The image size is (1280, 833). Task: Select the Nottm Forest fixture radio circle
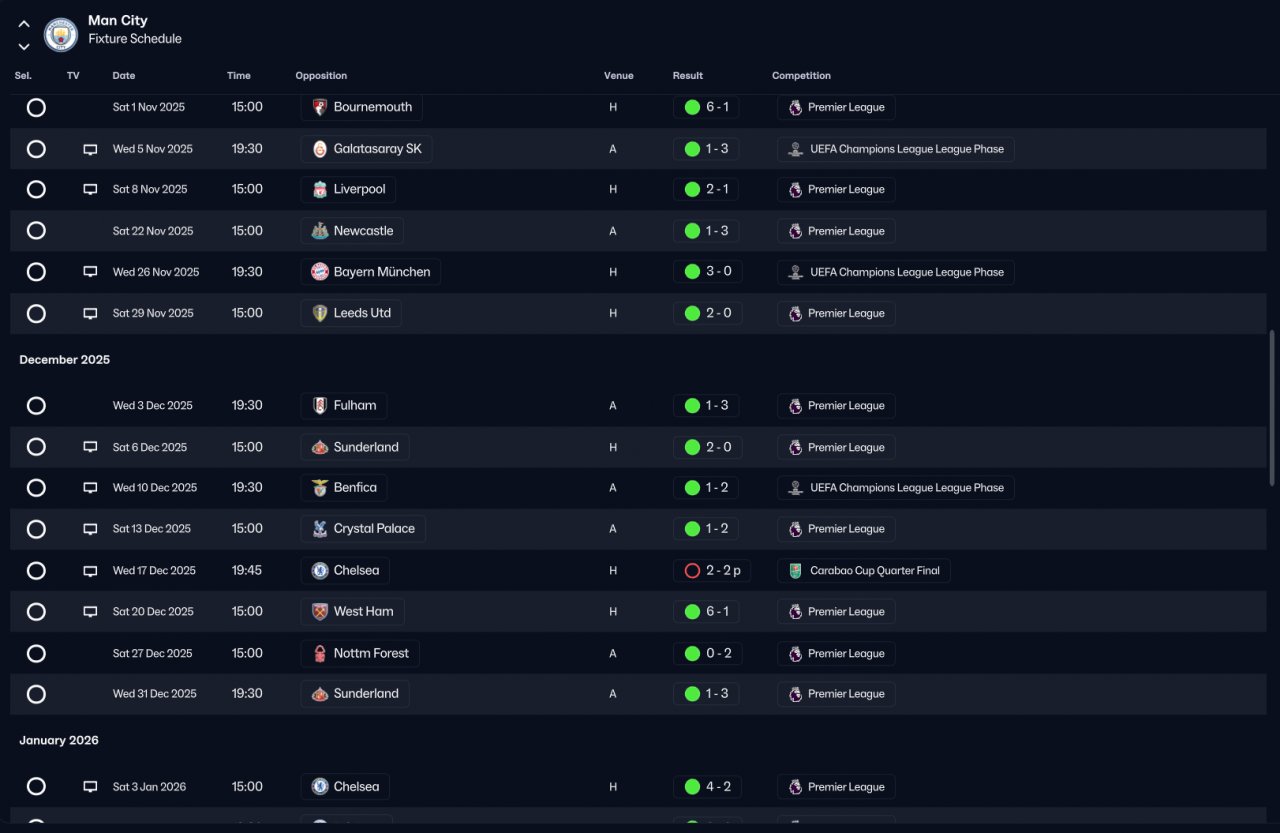(x=36, y=654)
